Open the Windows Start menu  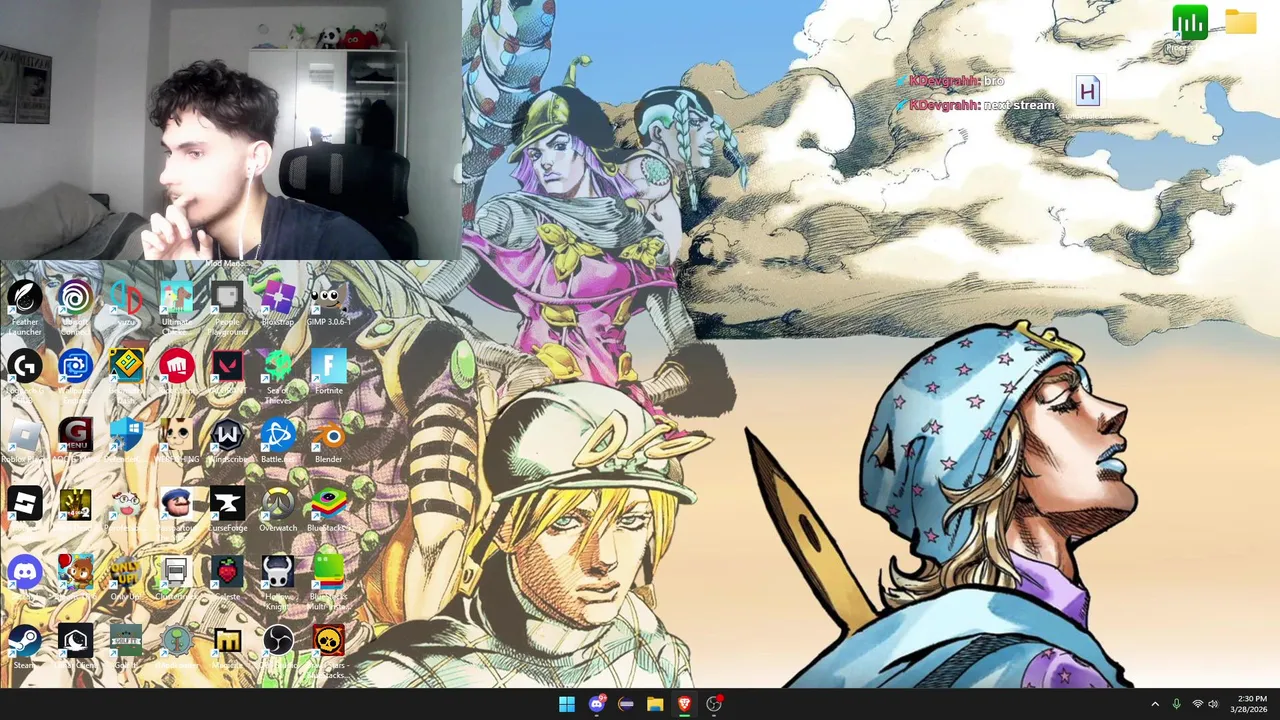coord(567,704)
